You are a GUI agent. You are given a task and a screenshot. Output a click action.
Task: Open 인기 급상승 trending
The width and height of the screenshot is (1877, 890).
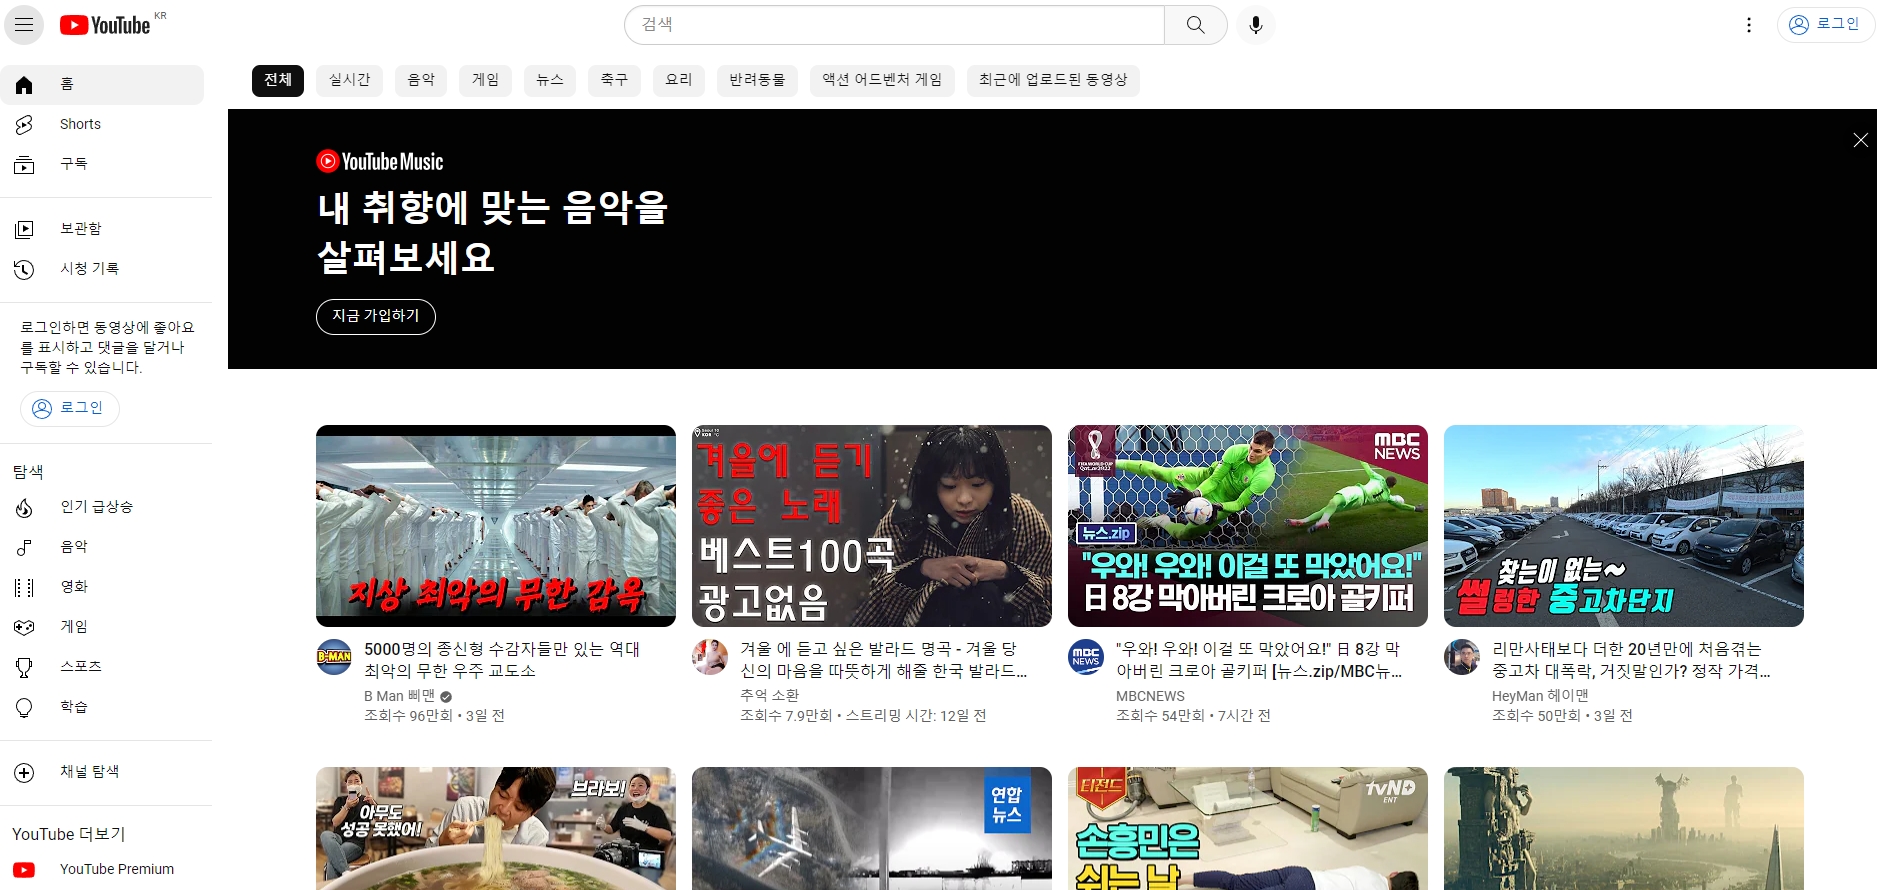(102, 507)
